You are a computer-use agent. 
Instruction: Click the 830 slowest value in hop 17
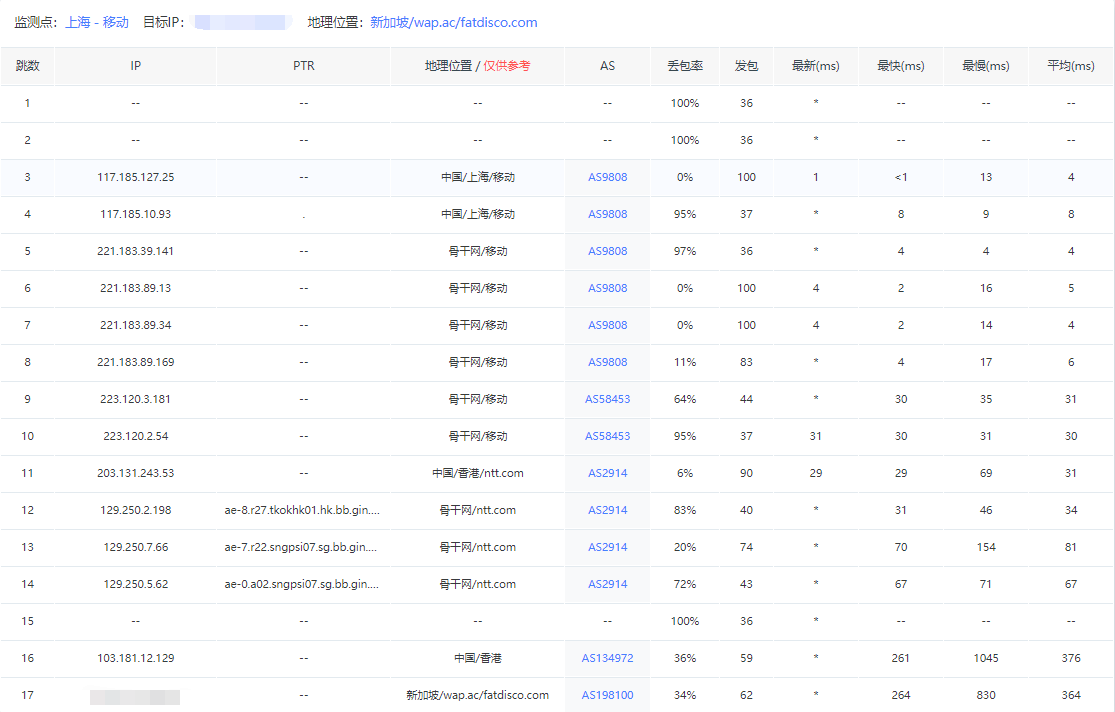tap(986, 695)
